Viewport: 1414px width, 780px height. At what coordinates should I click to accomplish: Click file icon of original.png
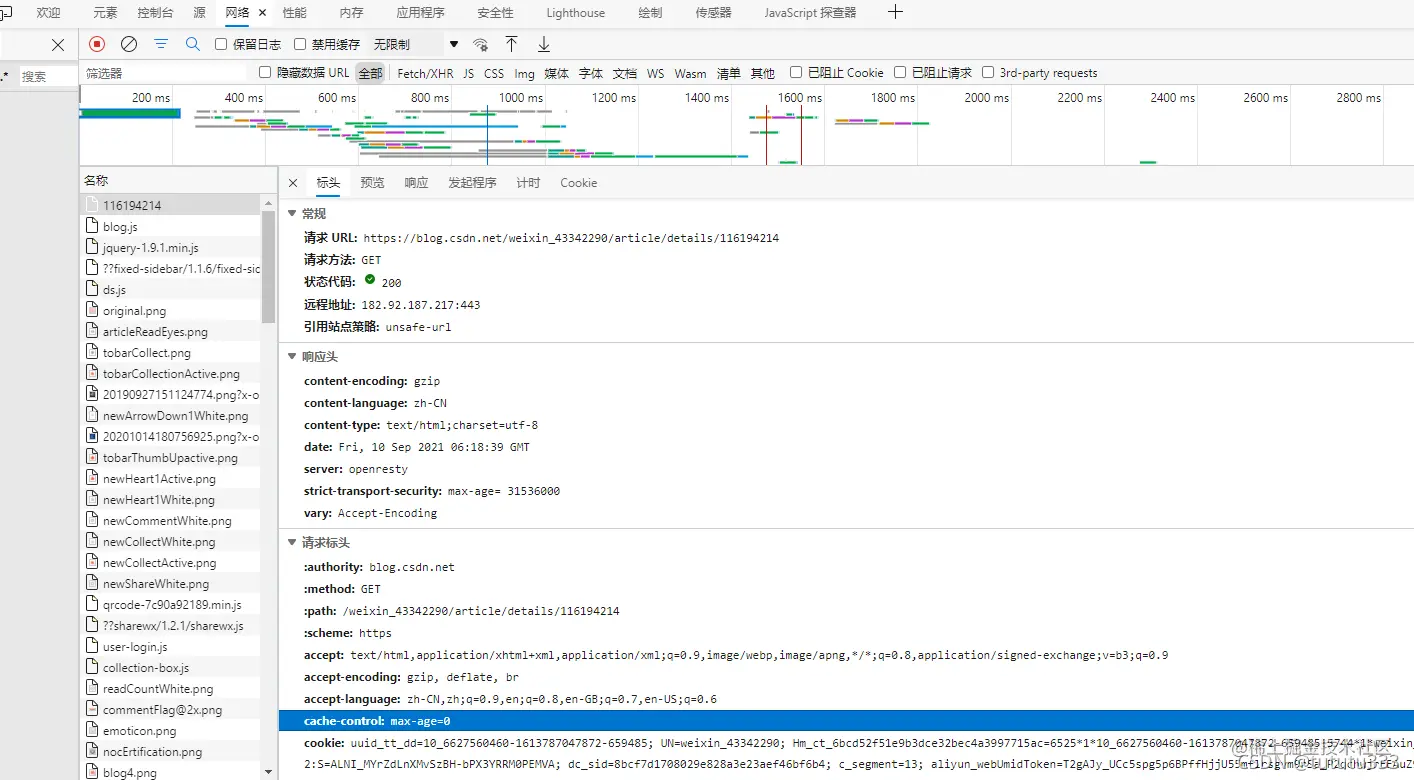click(92, 311)
